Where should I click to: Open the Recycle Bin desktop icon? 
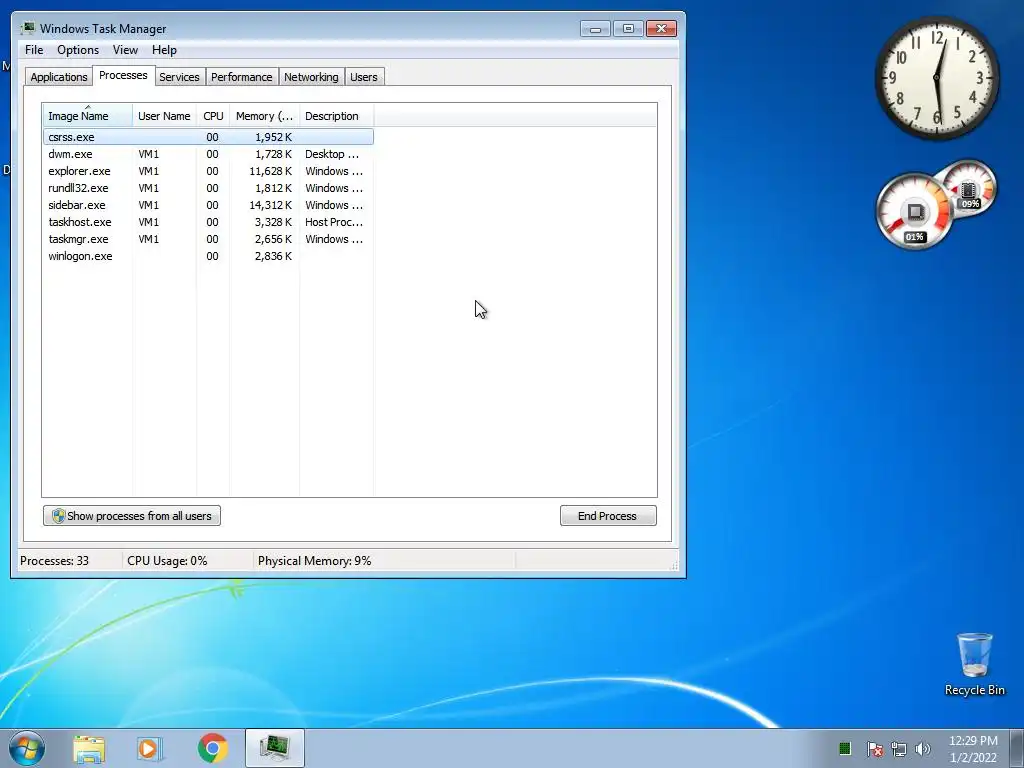point(974,664)
